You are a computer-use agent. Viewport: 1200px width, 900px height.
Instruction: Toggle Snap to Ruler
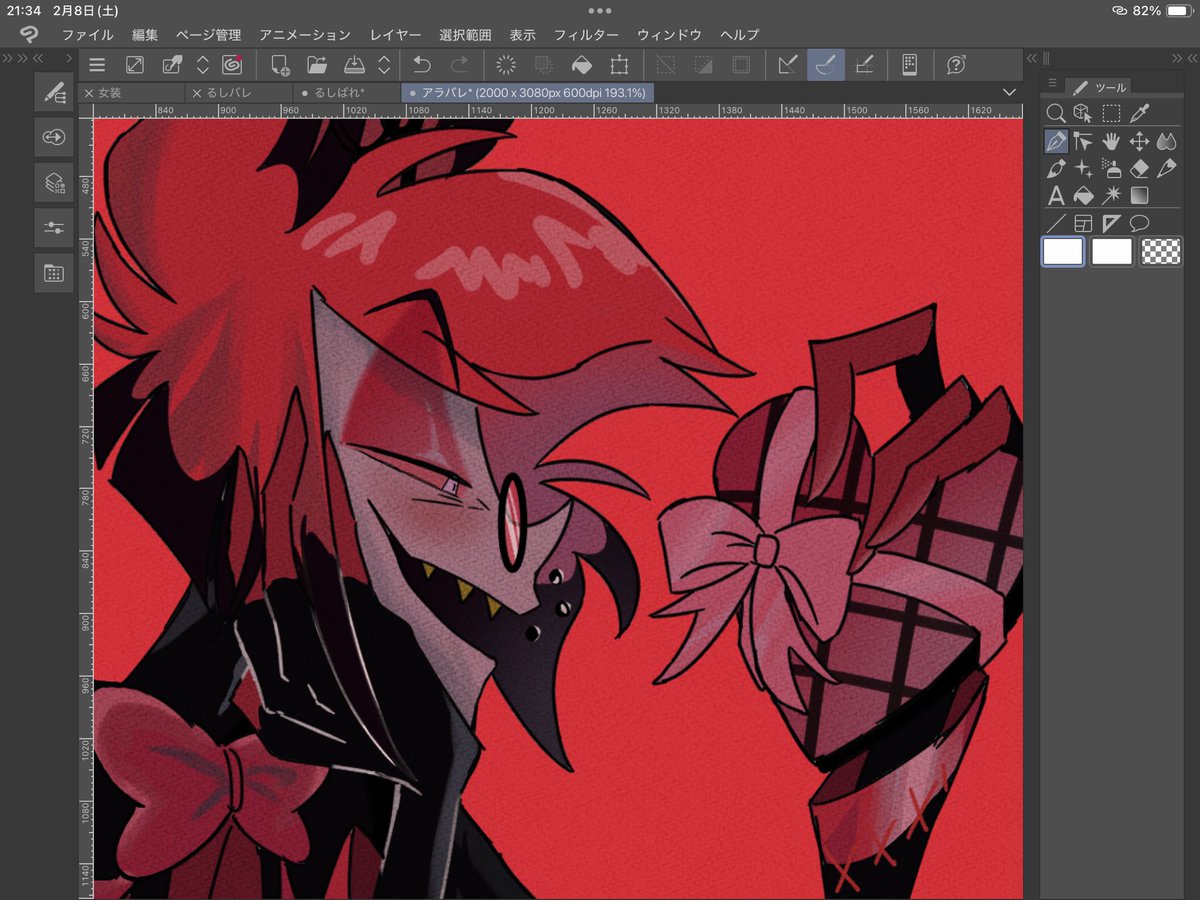tap(788, 65)
